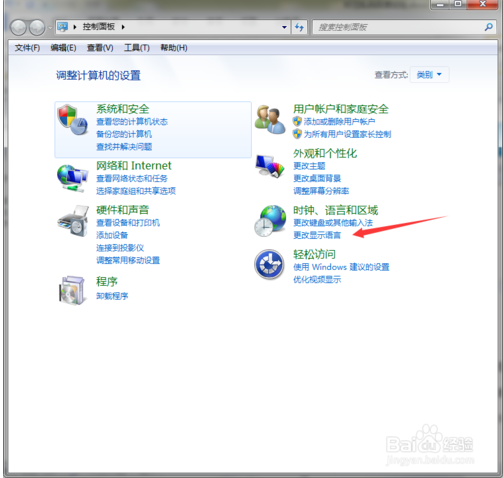Open the 系统和安全 shield icon
This screenshot has width=503, height=478.
click(x=72, y=120)
